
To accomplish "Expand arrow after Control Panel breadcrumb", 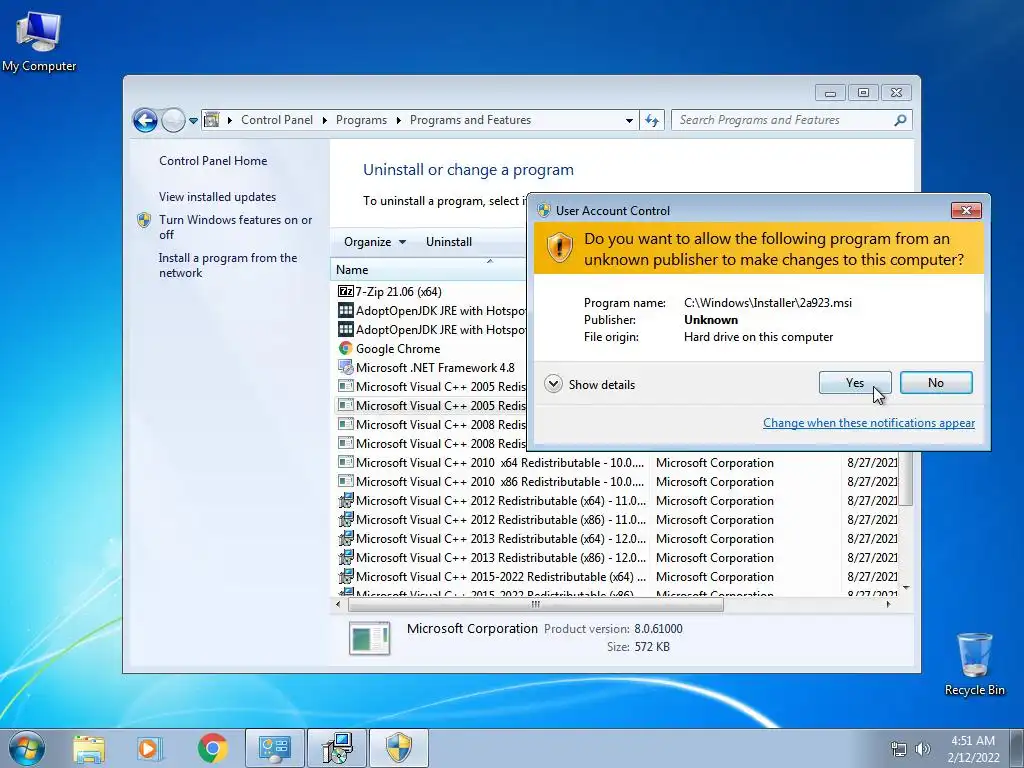I will [325, 120].
